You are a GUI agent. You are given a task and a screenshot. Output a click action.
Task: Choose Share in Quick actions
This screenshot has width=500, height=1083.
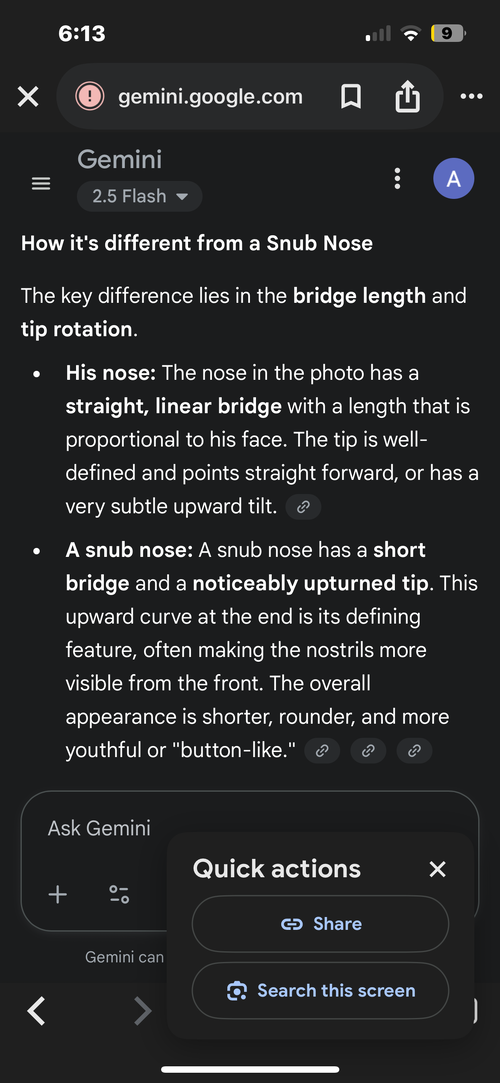coord(320,924)
